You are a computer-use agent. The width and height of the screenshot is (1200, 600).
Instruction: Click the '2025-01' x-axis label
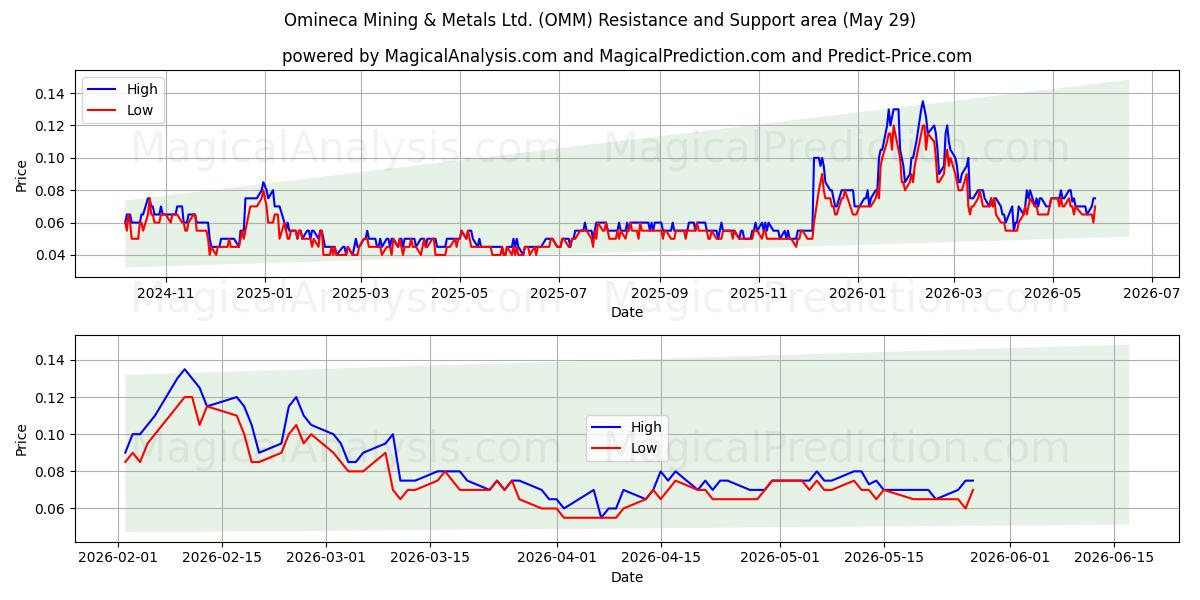tap(265, 293)
